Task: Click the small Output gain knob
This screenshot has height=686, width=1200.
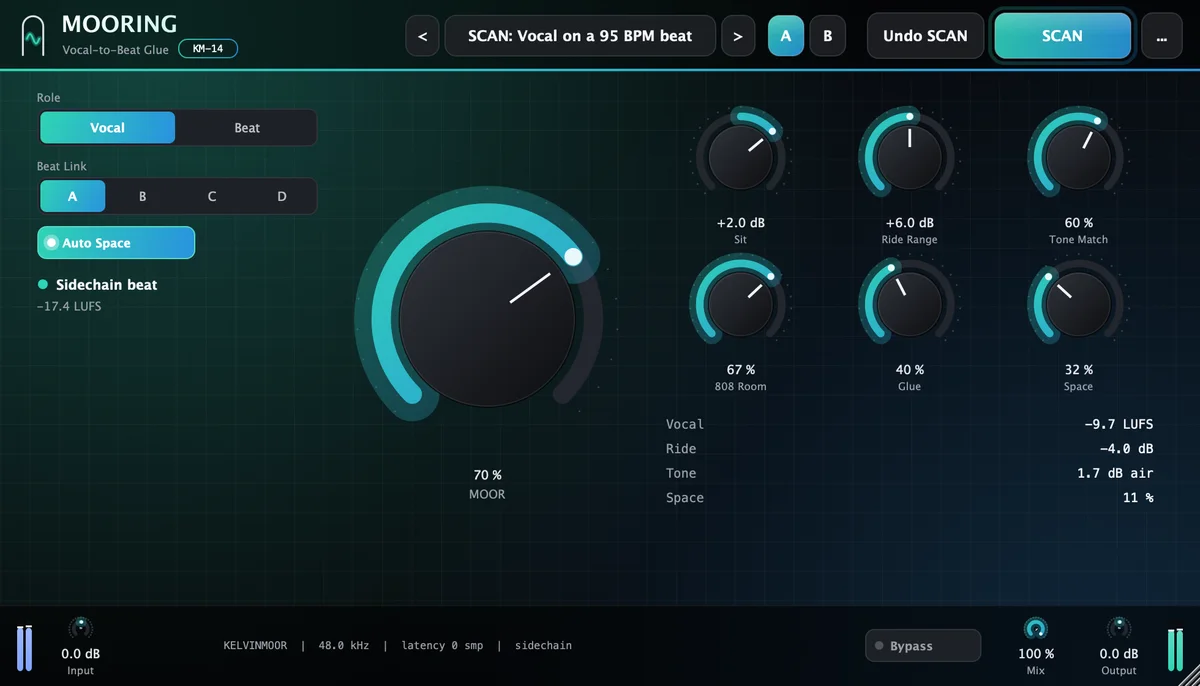Action: pos(1119,628)
